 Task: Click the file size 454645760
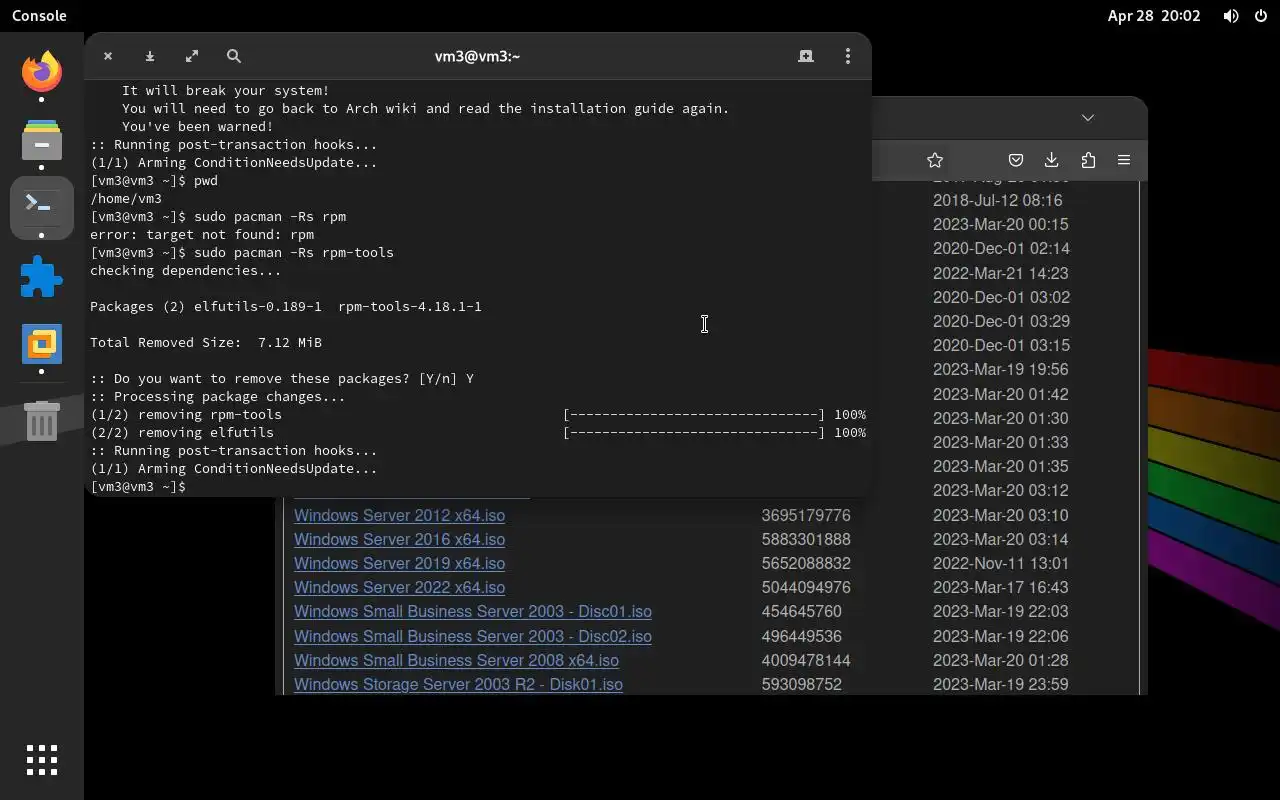801,611
